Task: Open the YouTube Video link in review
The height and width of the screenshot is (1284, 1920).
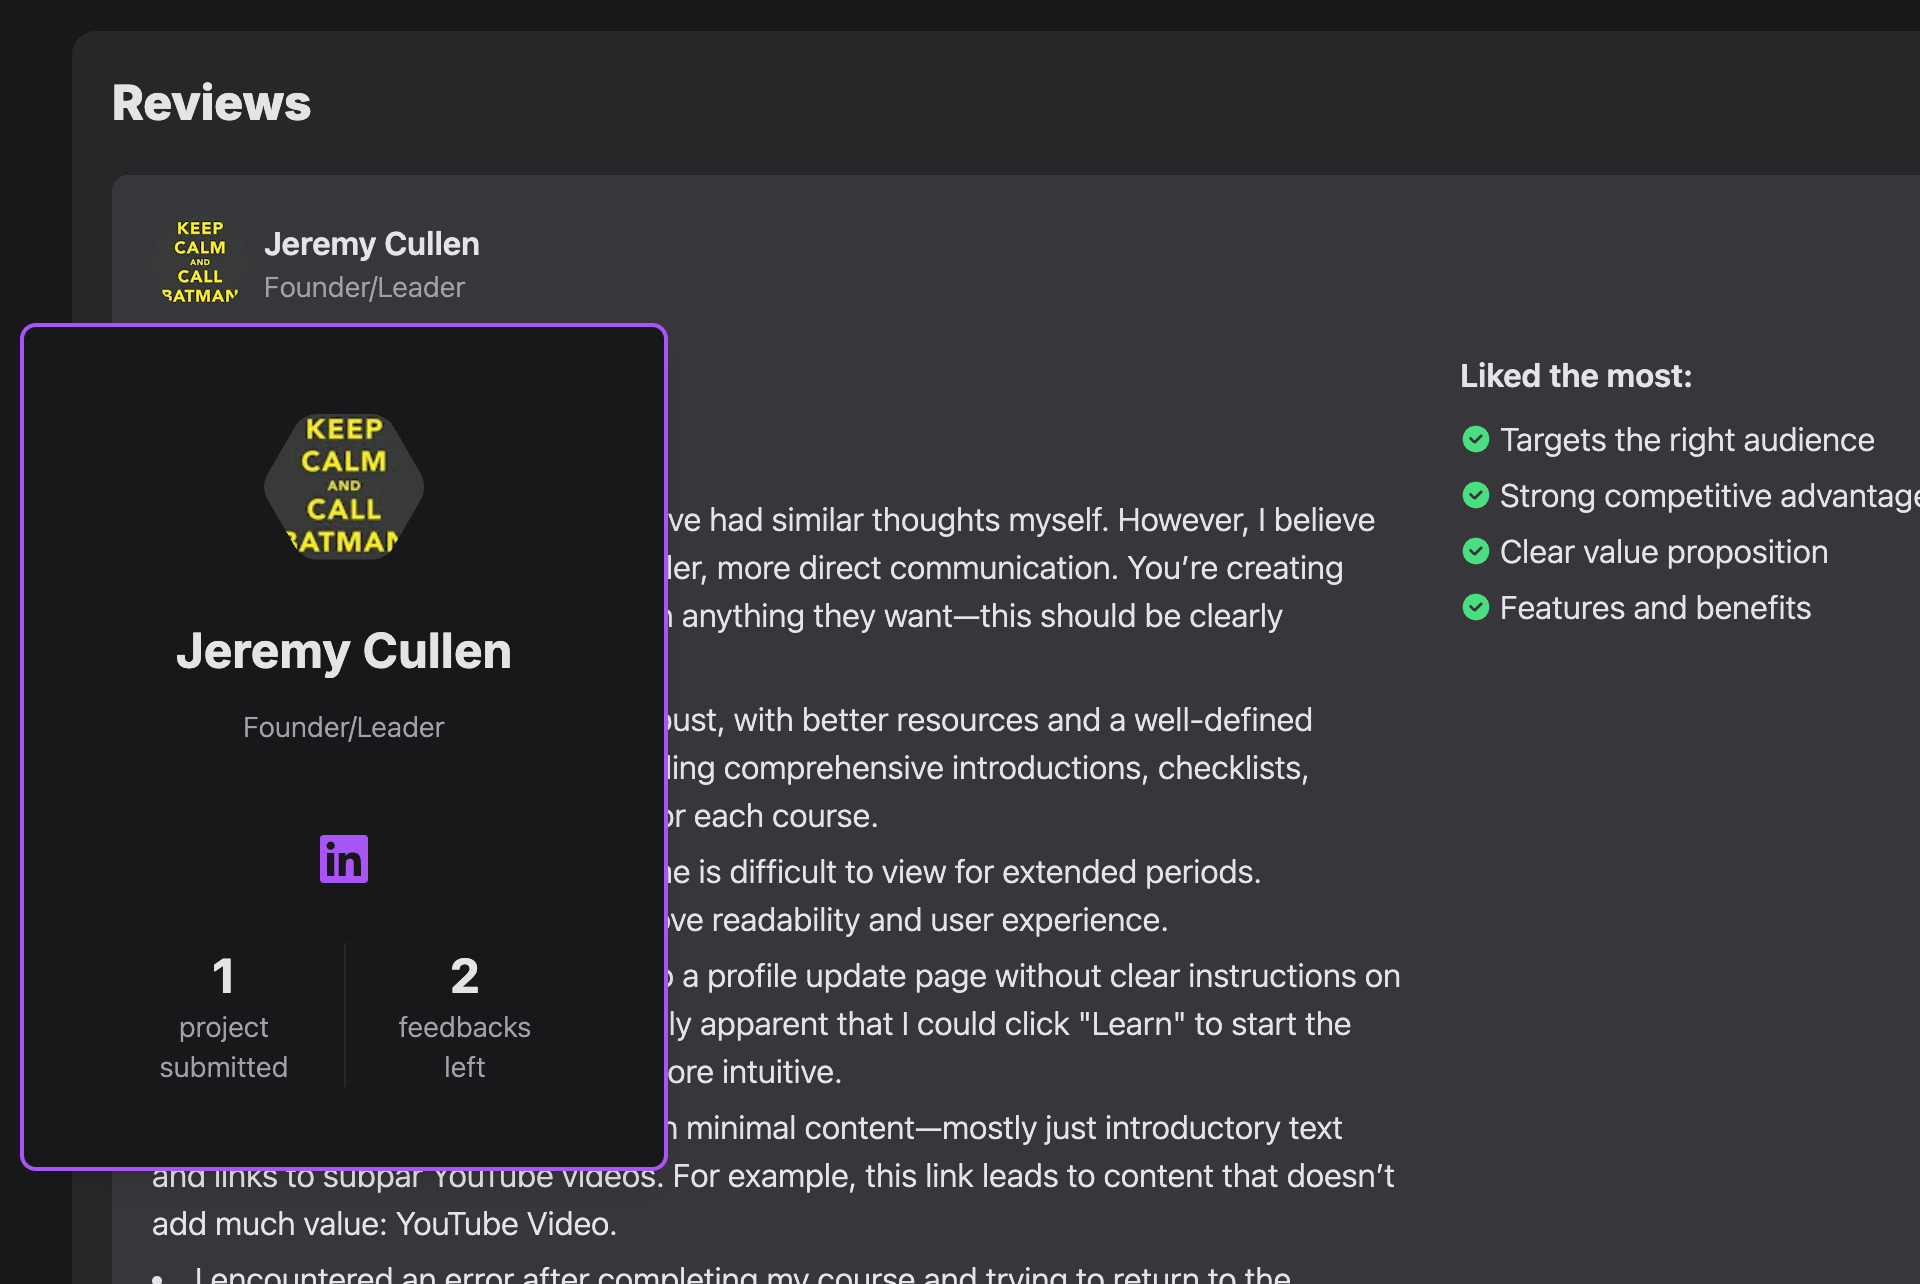Action: 503,1224
